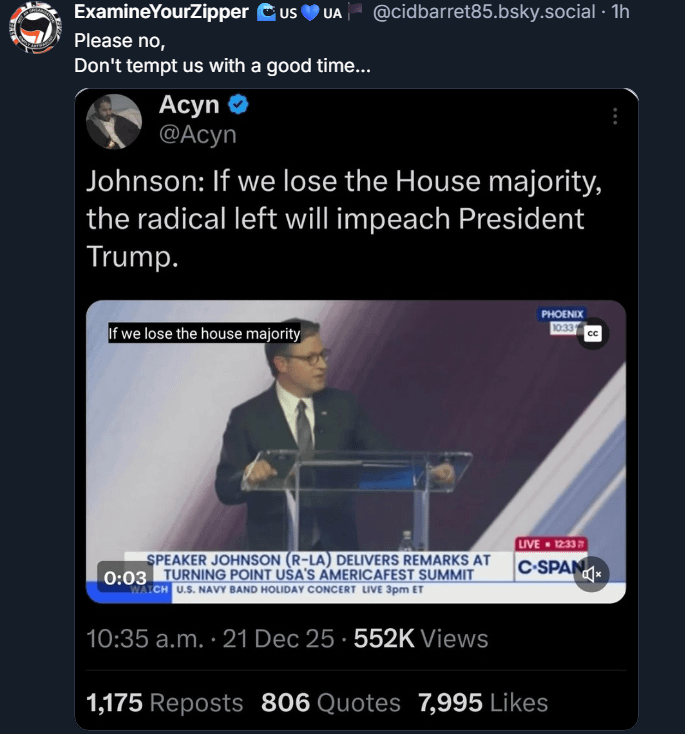685x734 pixels.
Task: Toggle closed captions on the video
Action: 591,334
